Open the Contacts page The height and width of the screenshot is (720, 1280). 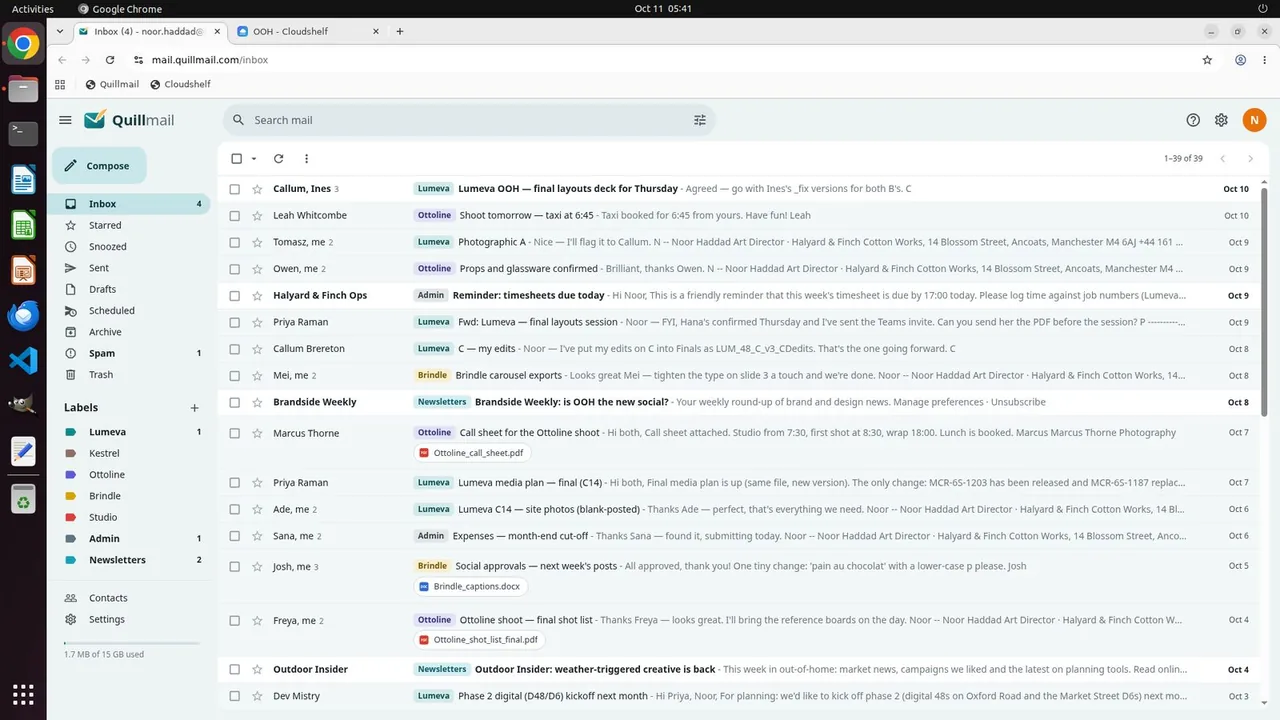[130, 598]
